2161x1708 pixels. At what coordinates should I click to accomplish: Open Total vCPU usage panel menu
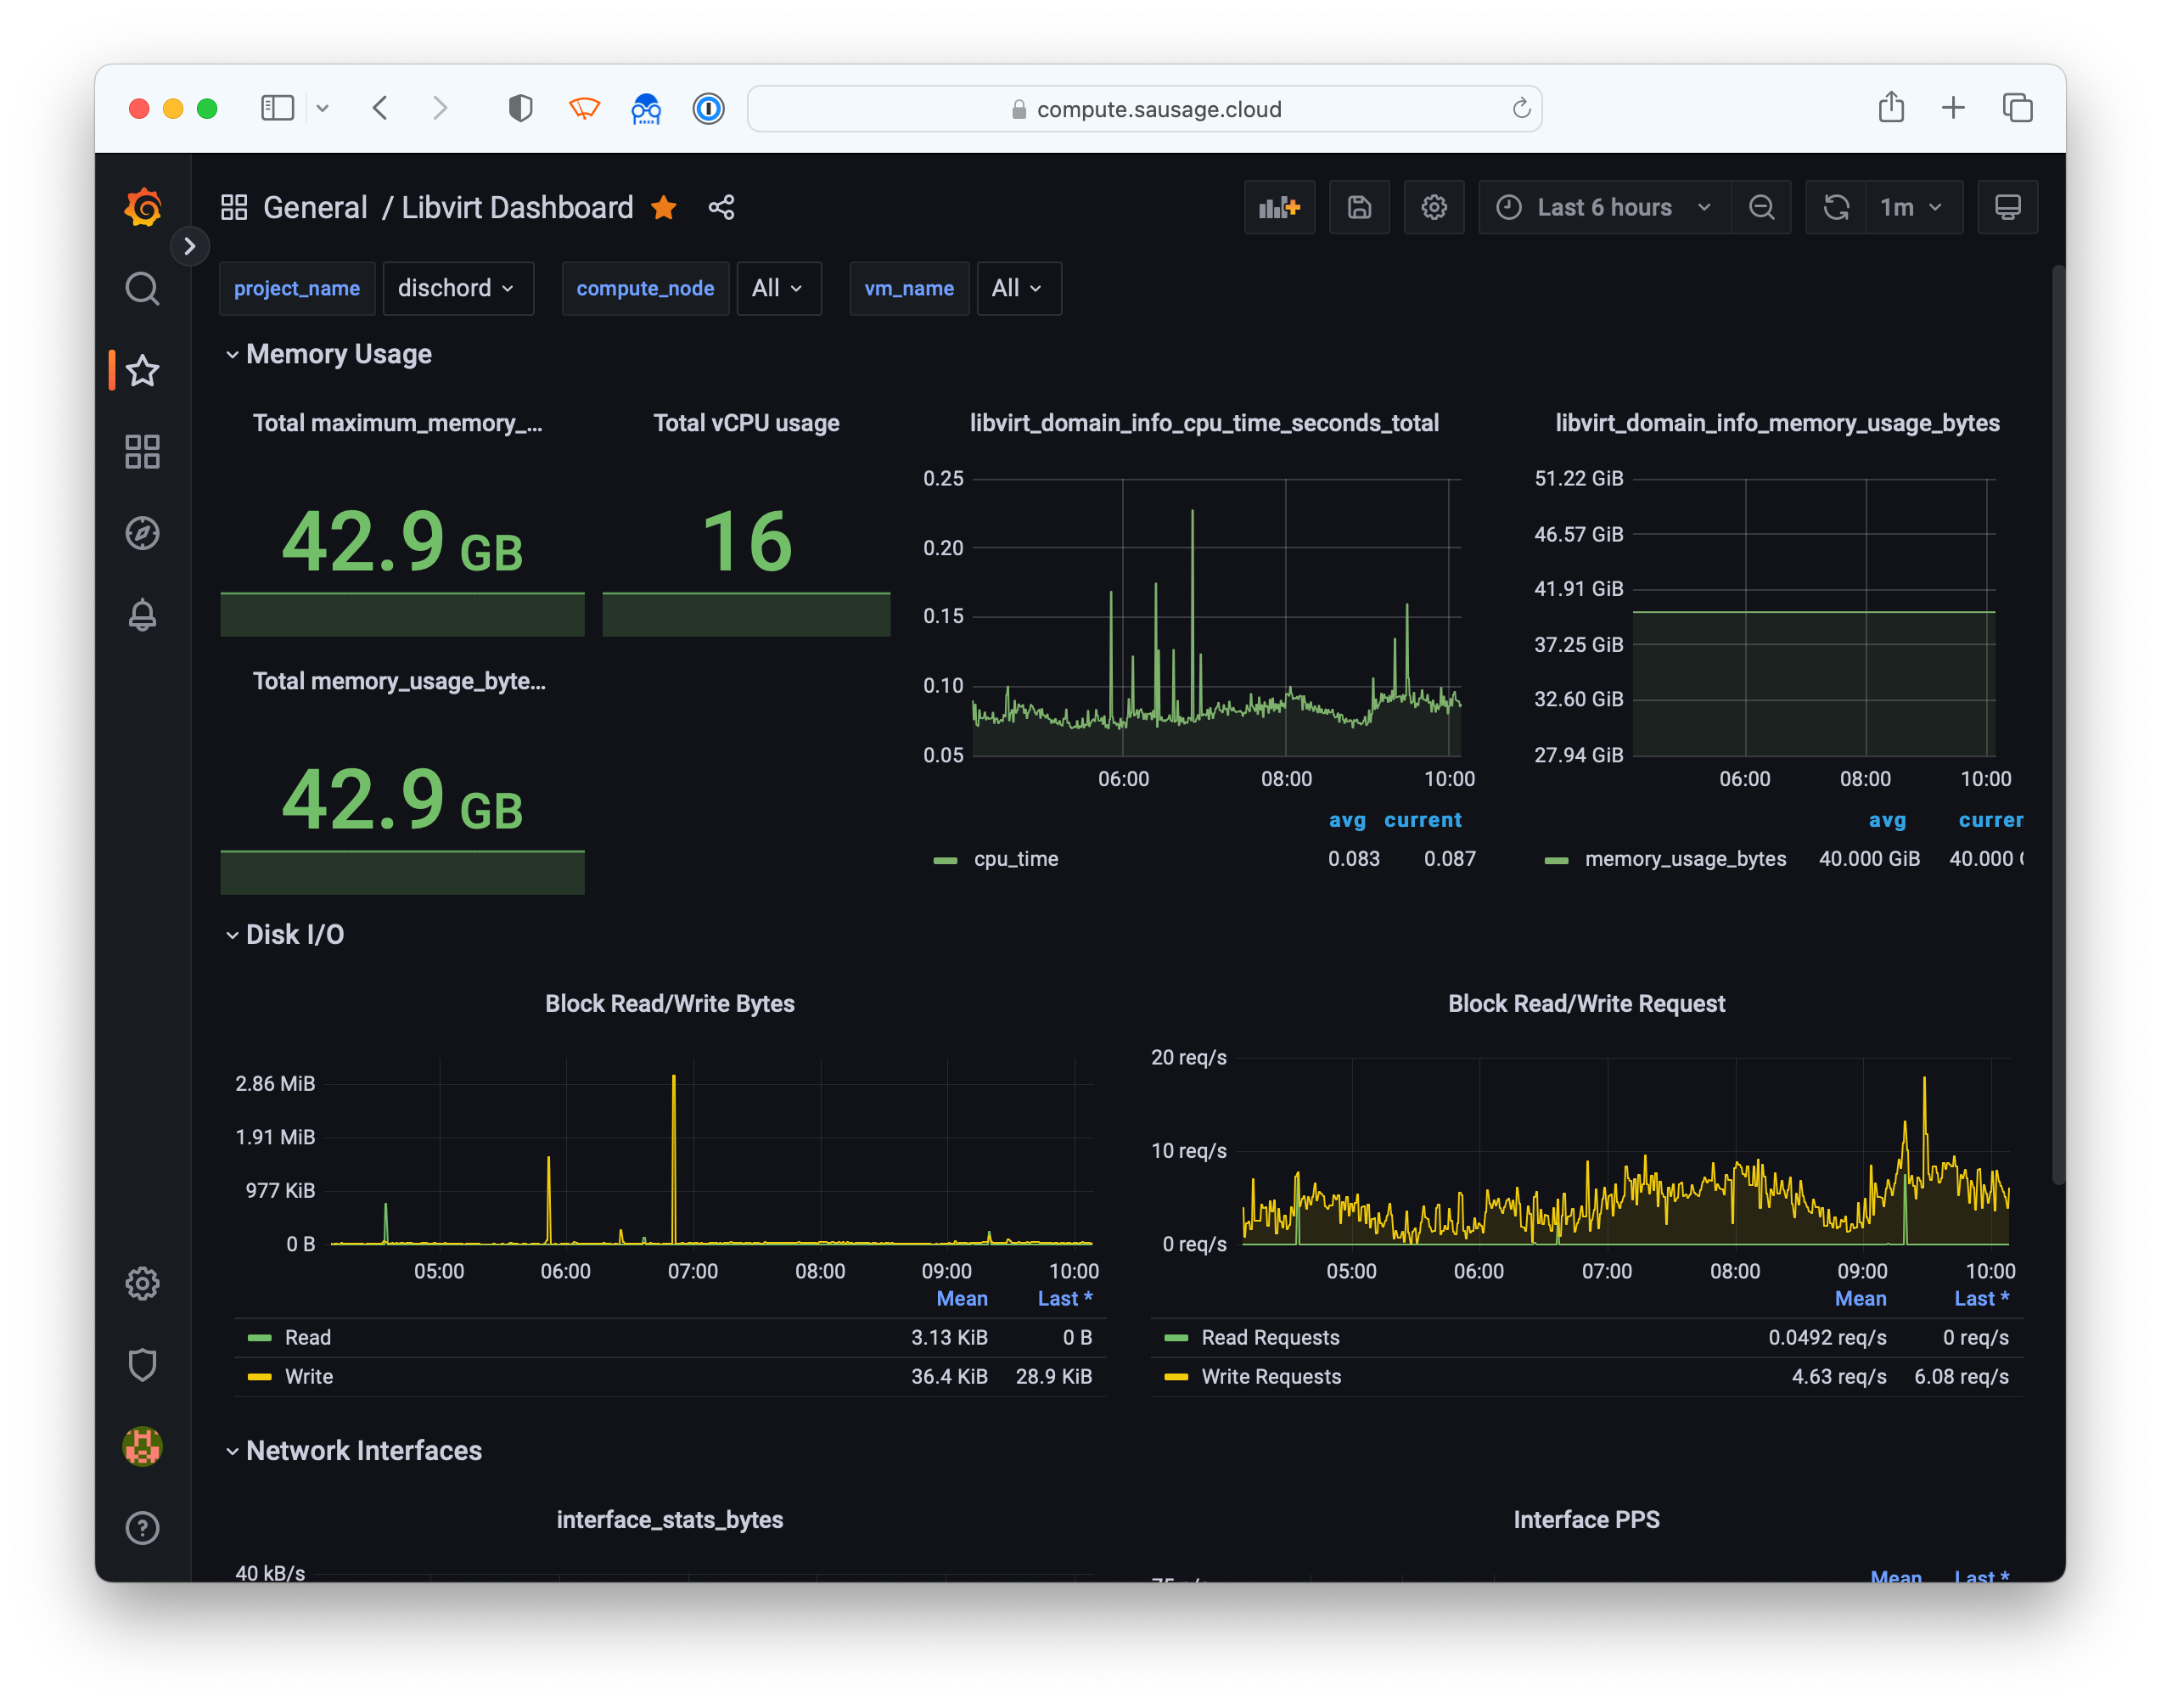pyautogui.click(x=746, y=423)
